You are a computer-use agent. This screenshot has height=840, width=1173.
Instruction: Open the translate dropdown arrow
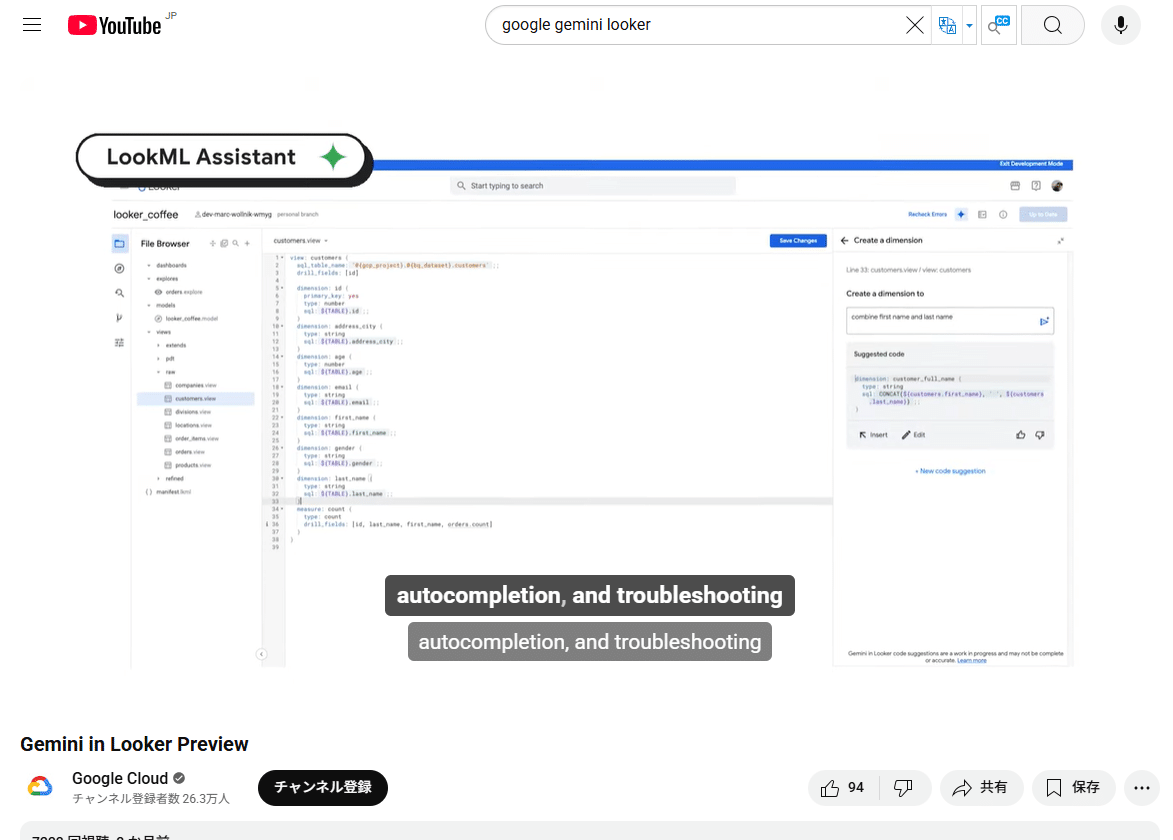970,25
